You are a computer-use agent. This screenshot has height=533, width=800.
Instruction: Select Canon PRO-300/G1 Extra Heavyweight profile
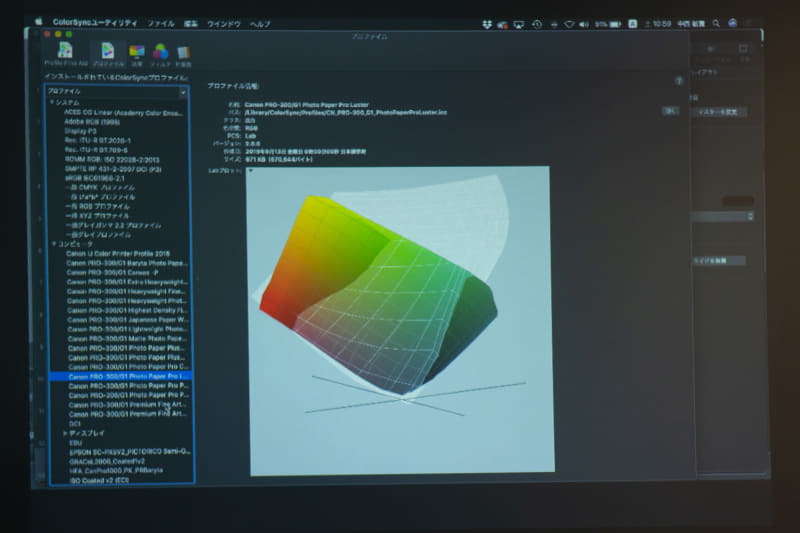128,282
